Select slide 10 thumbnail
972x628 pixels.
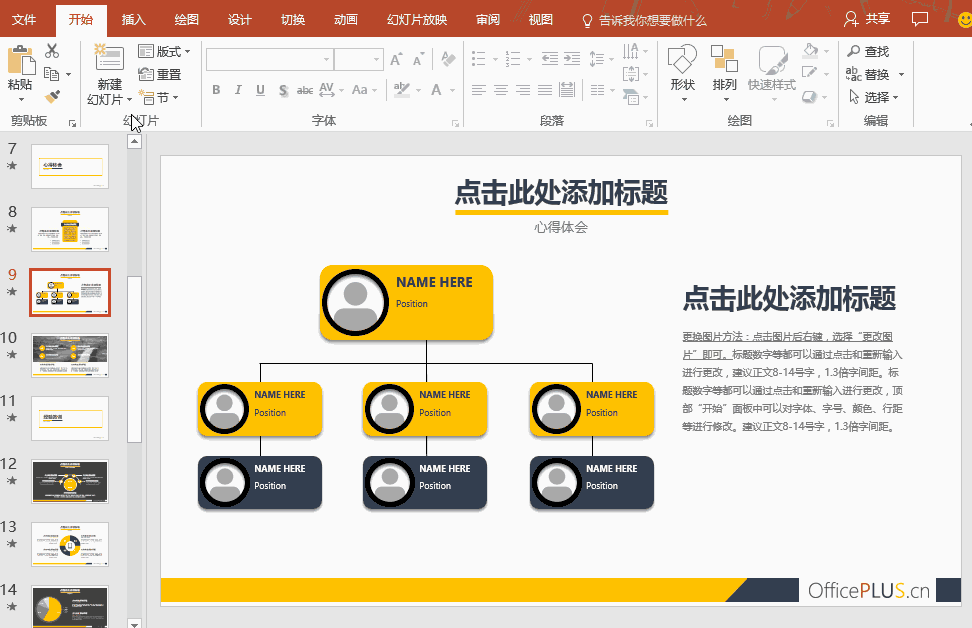[x=70, y=355]
